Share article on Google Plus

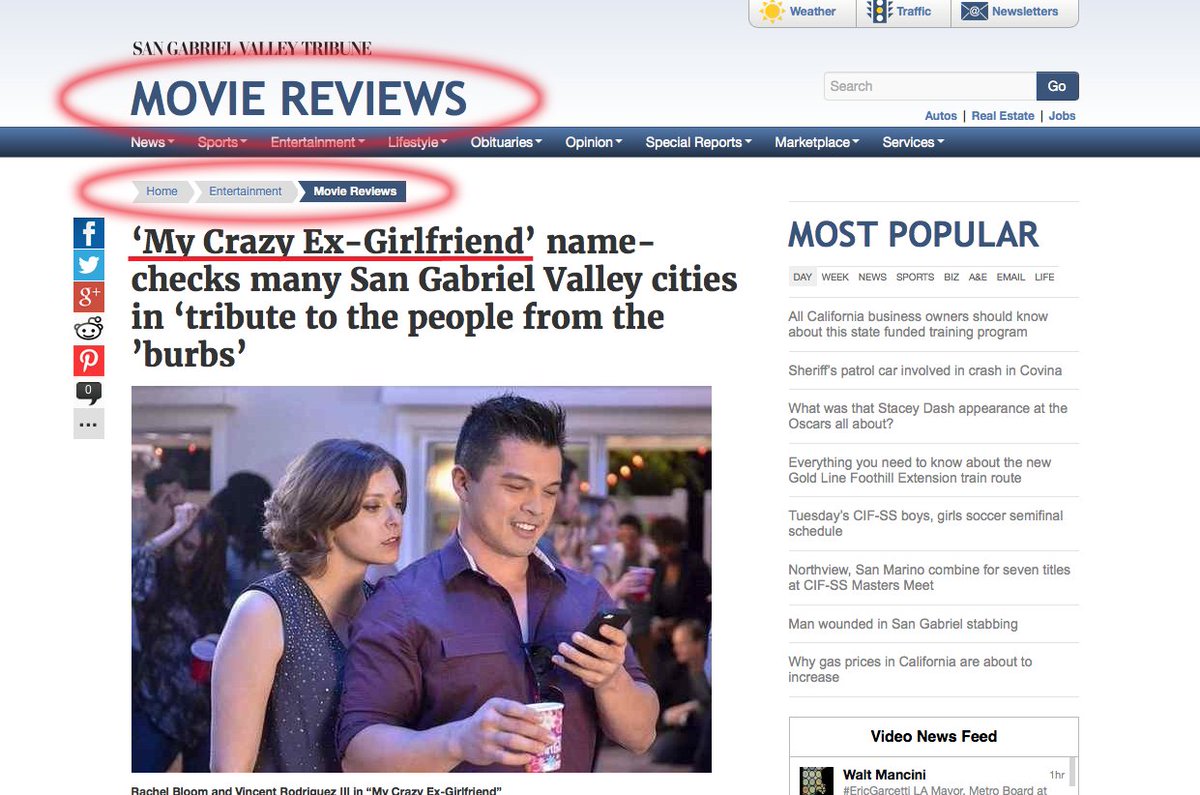(x=89, y=297)
